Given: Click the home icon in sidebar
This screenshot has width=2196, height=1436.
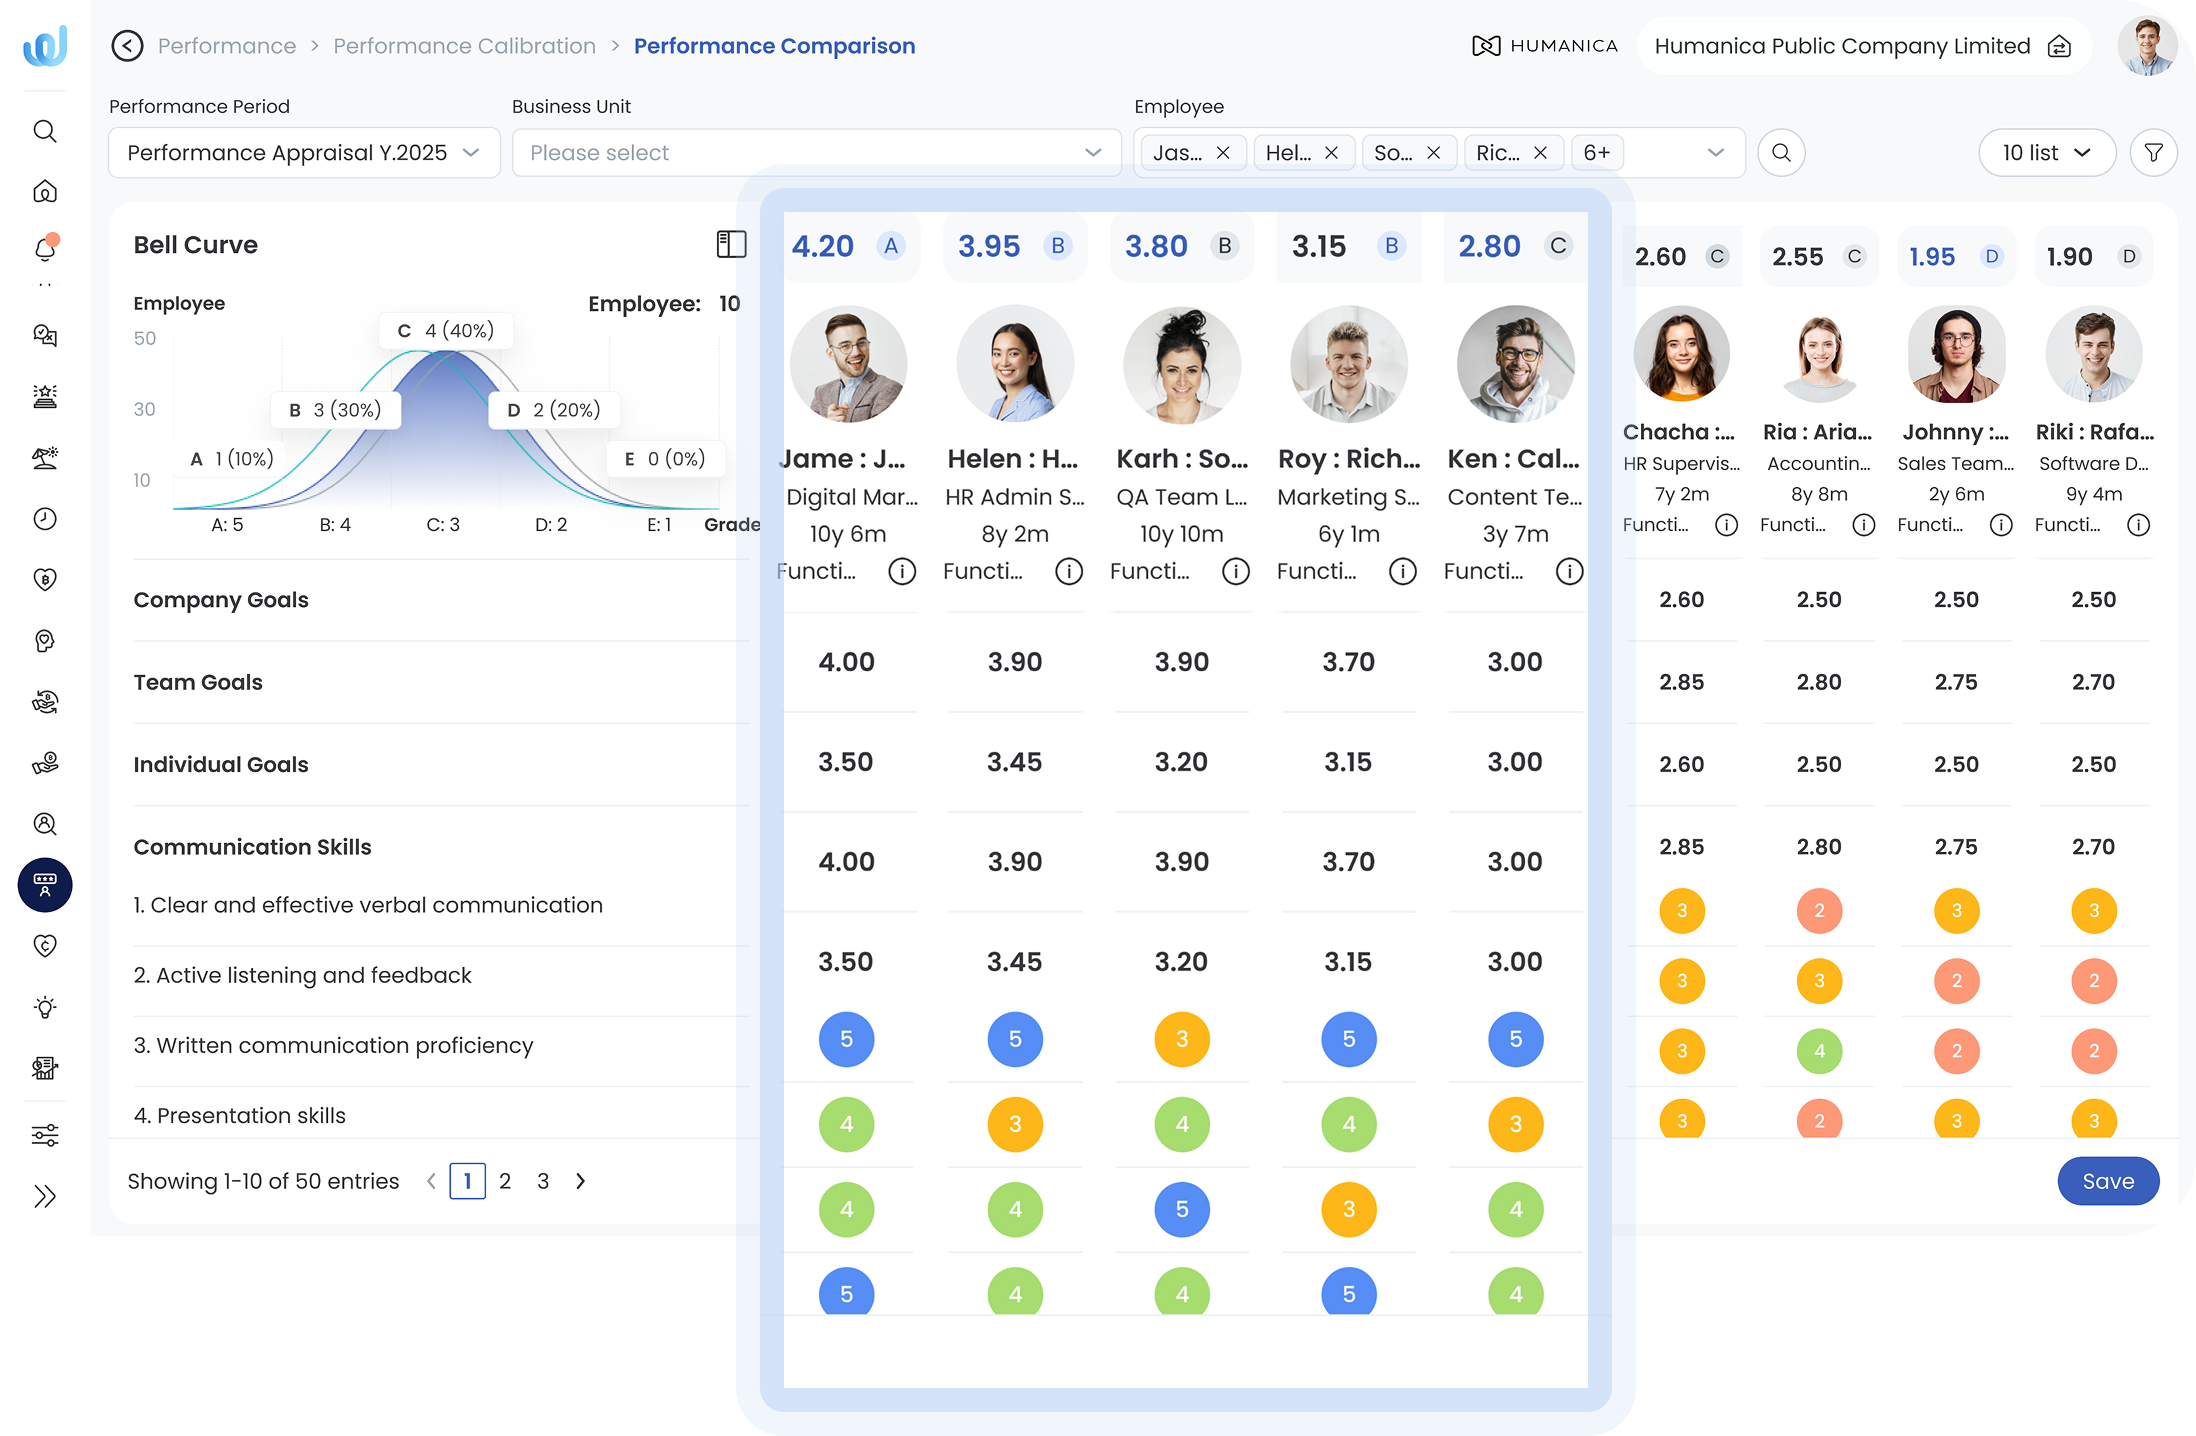Looking at the screenshot, I should click(x=45, y=191).
